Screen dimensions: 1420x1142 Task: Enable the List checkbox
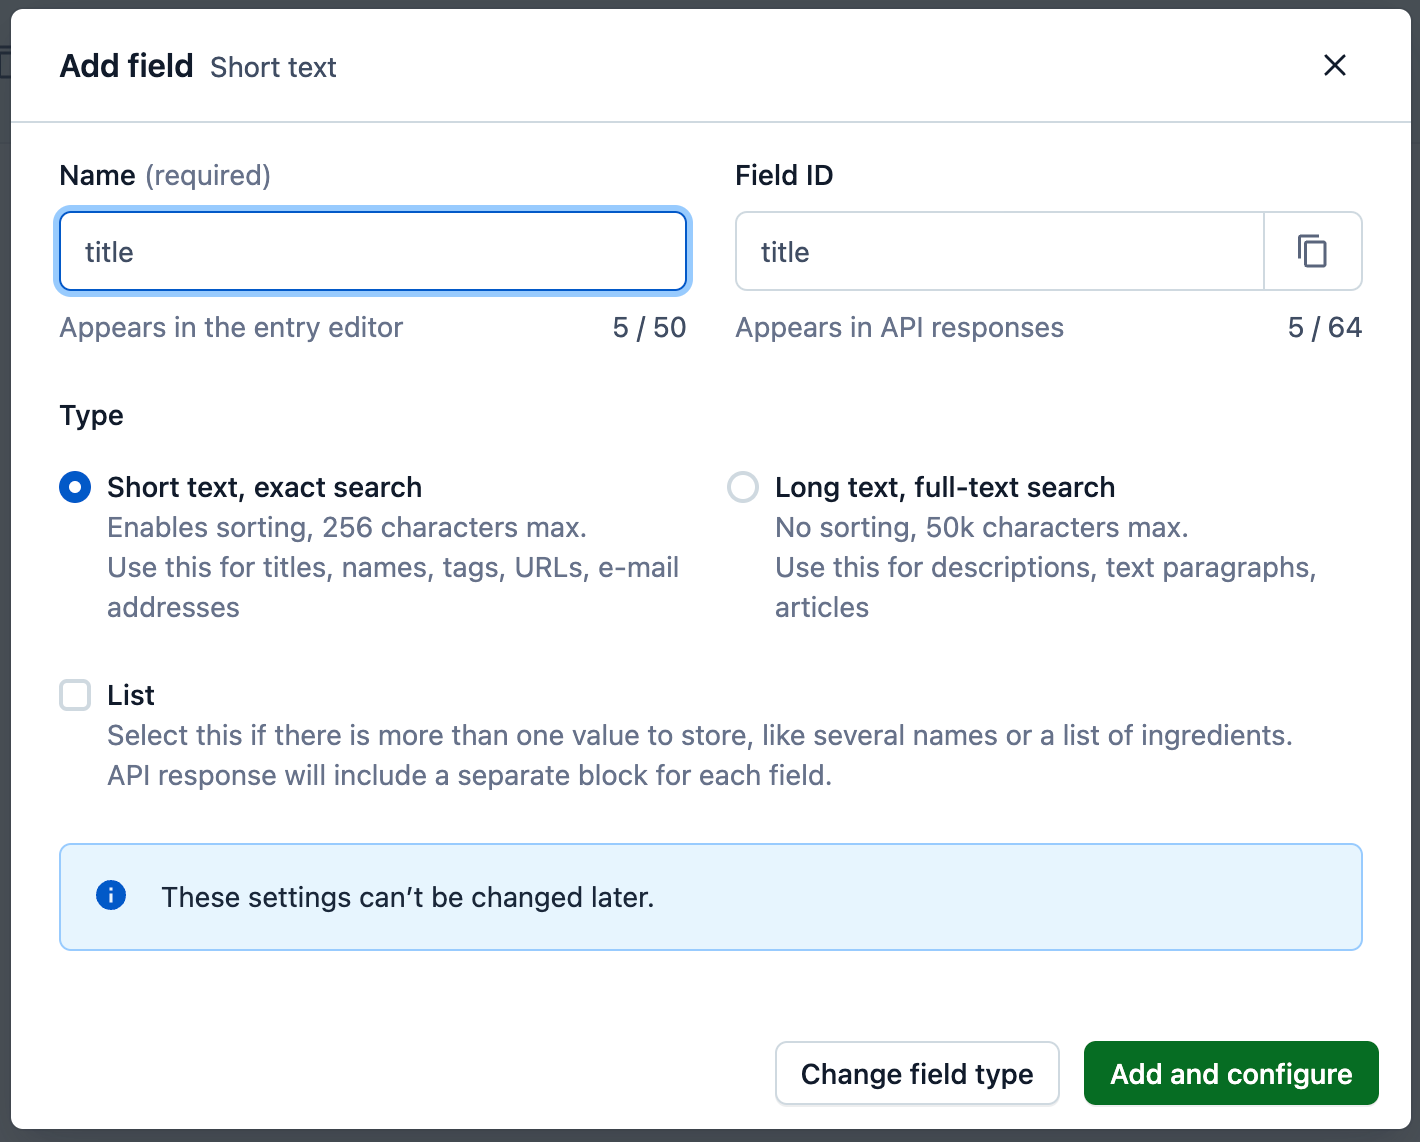(x=74, y=695)
